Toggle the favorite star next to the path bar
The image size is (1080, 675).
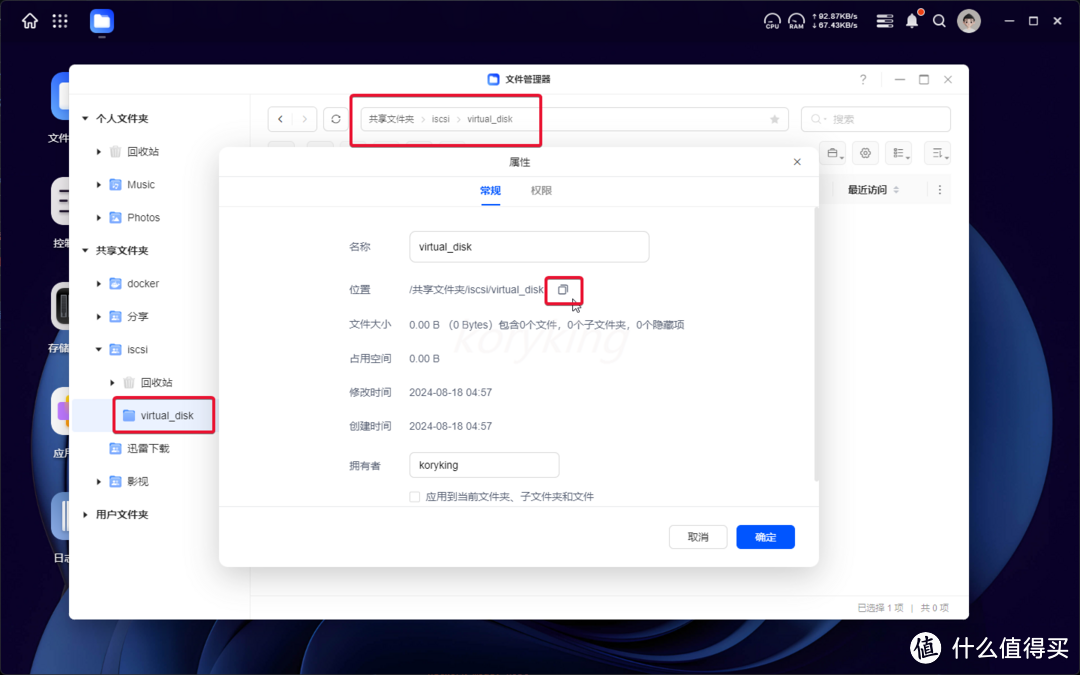tap(774, 118)
